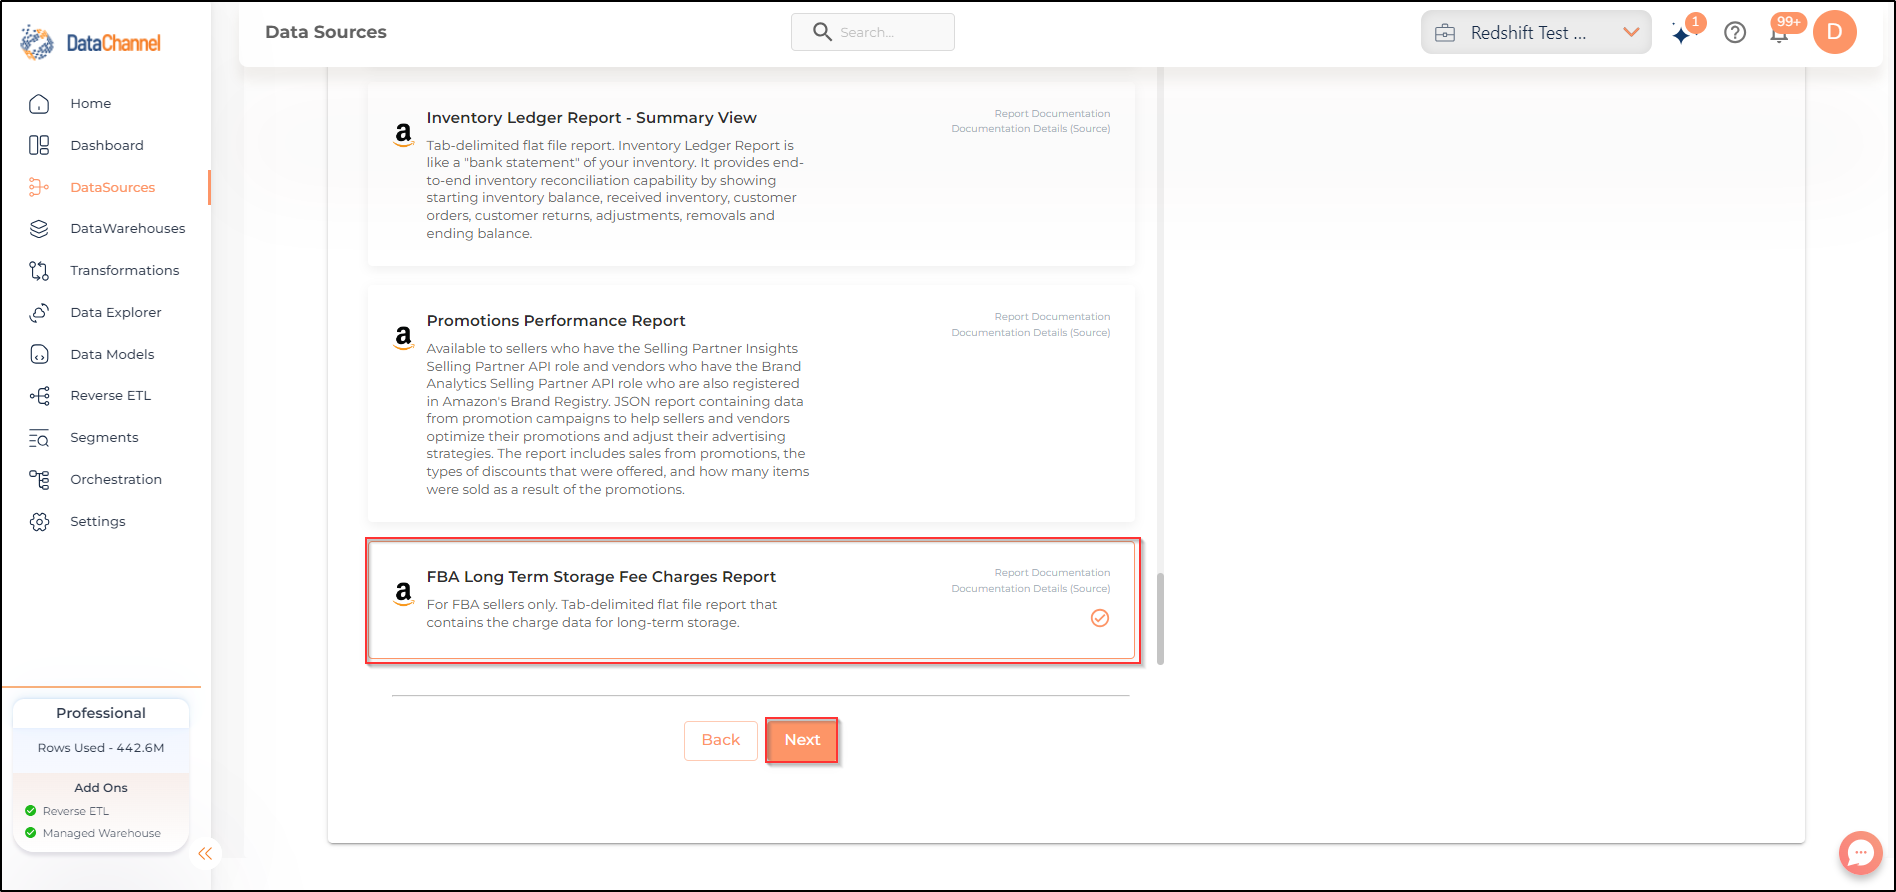Open Reverse ETL menu item
Image resolution: width=1896 pixels, height=892 pixels.
(111, 396)
